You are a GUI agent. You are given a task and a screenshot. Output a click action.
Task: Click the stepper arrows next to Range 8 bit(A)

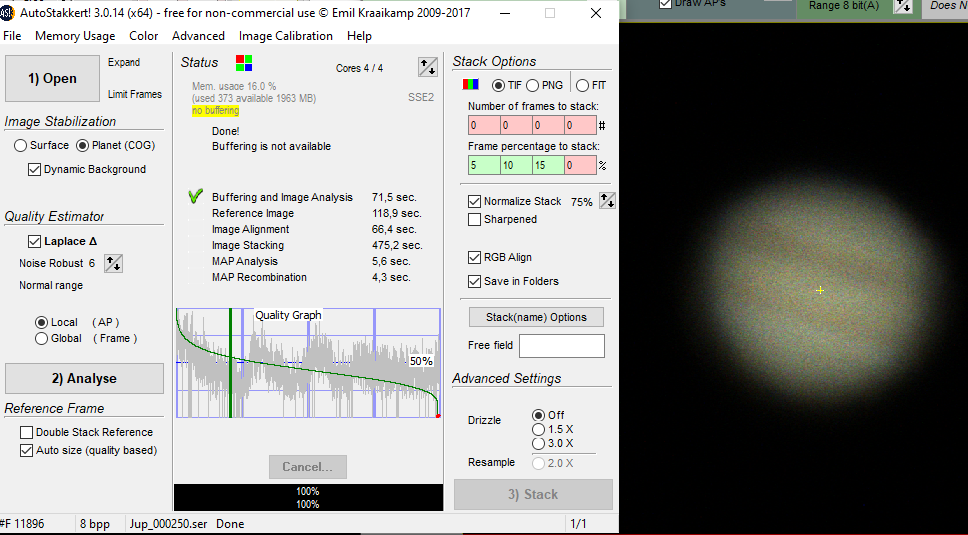[903, 6]
